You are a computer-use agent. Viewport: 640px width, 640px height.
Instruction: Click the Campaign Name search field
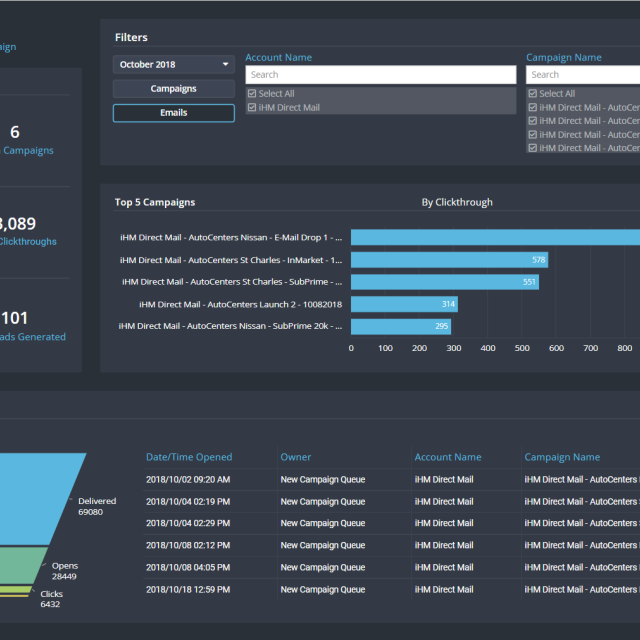point(583,75)
